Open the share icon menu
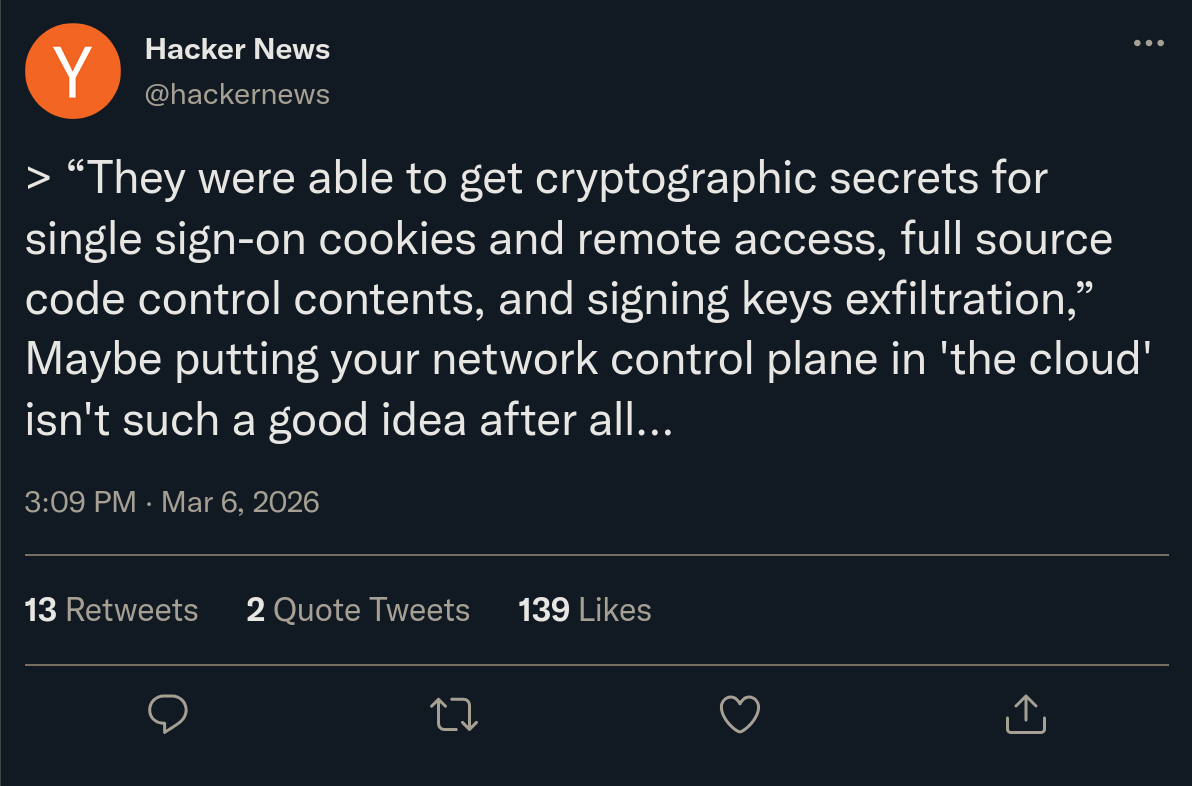 (1025, 713)
